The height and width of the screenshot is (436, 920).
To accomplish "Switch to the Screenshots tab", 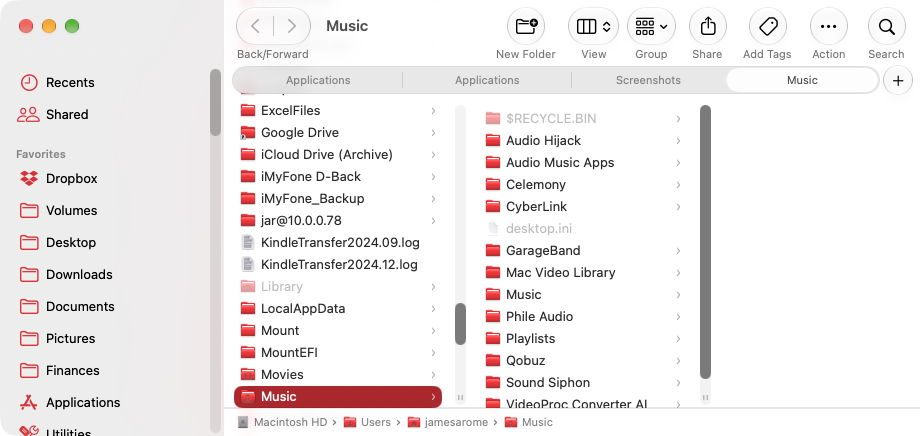I will point(648,80).
